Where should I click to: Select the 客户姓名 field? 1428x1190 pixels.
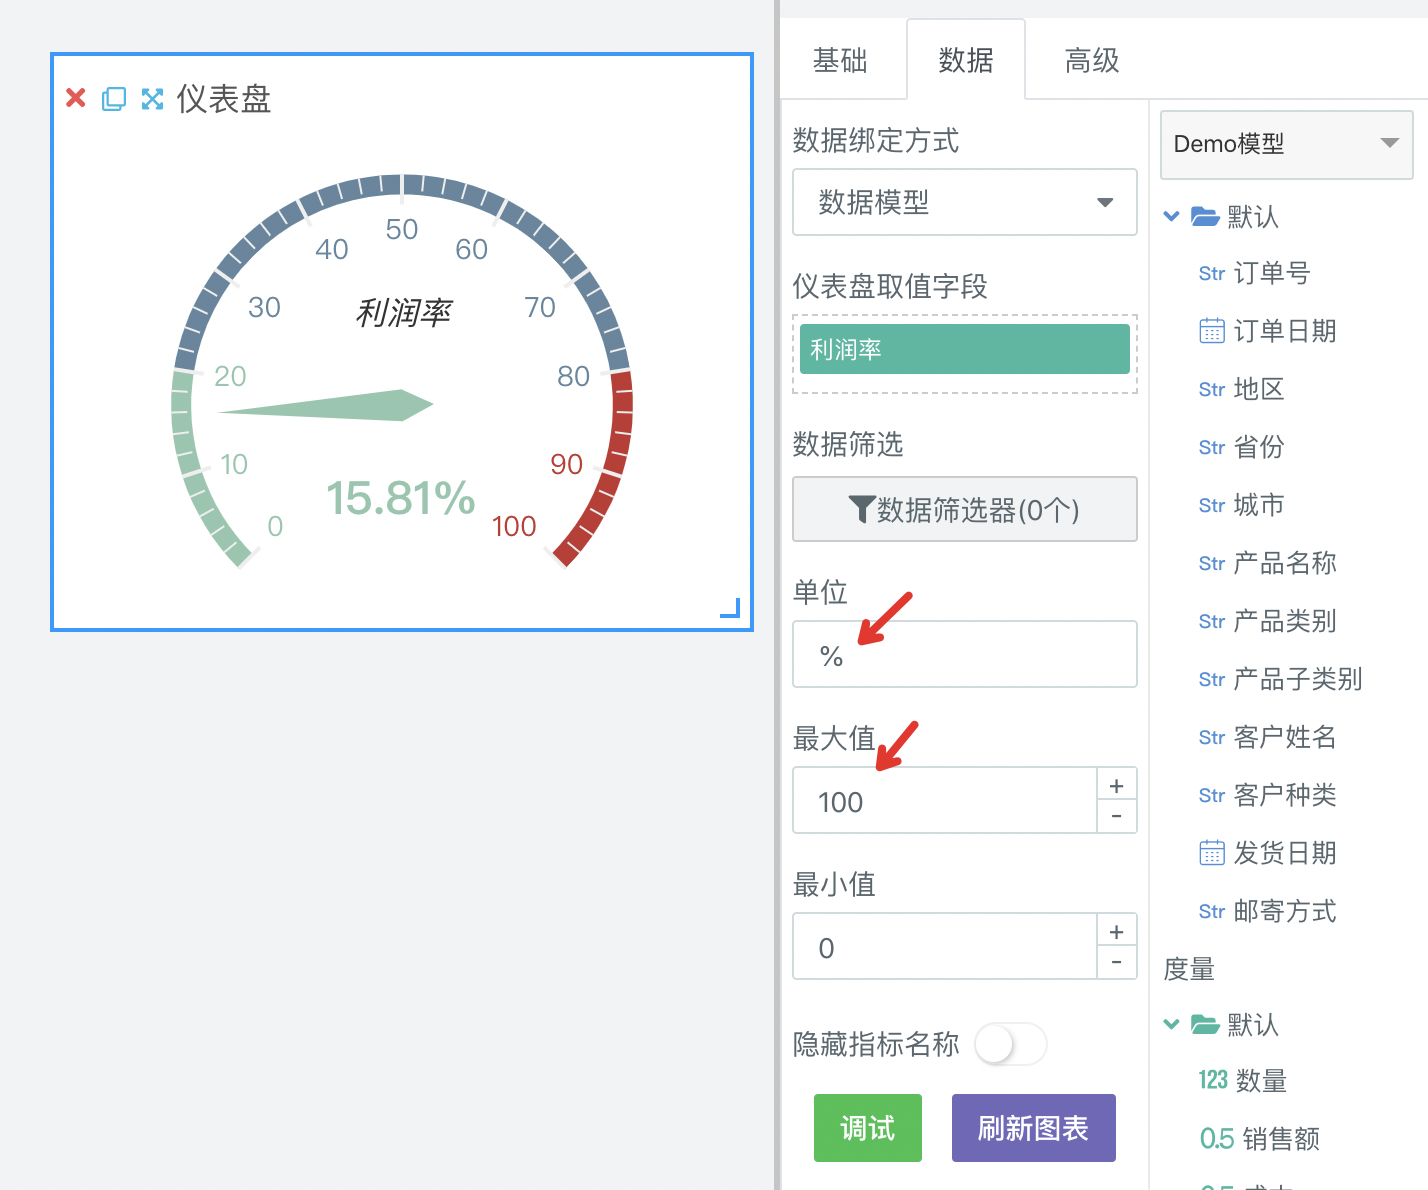pos(1285,738)
